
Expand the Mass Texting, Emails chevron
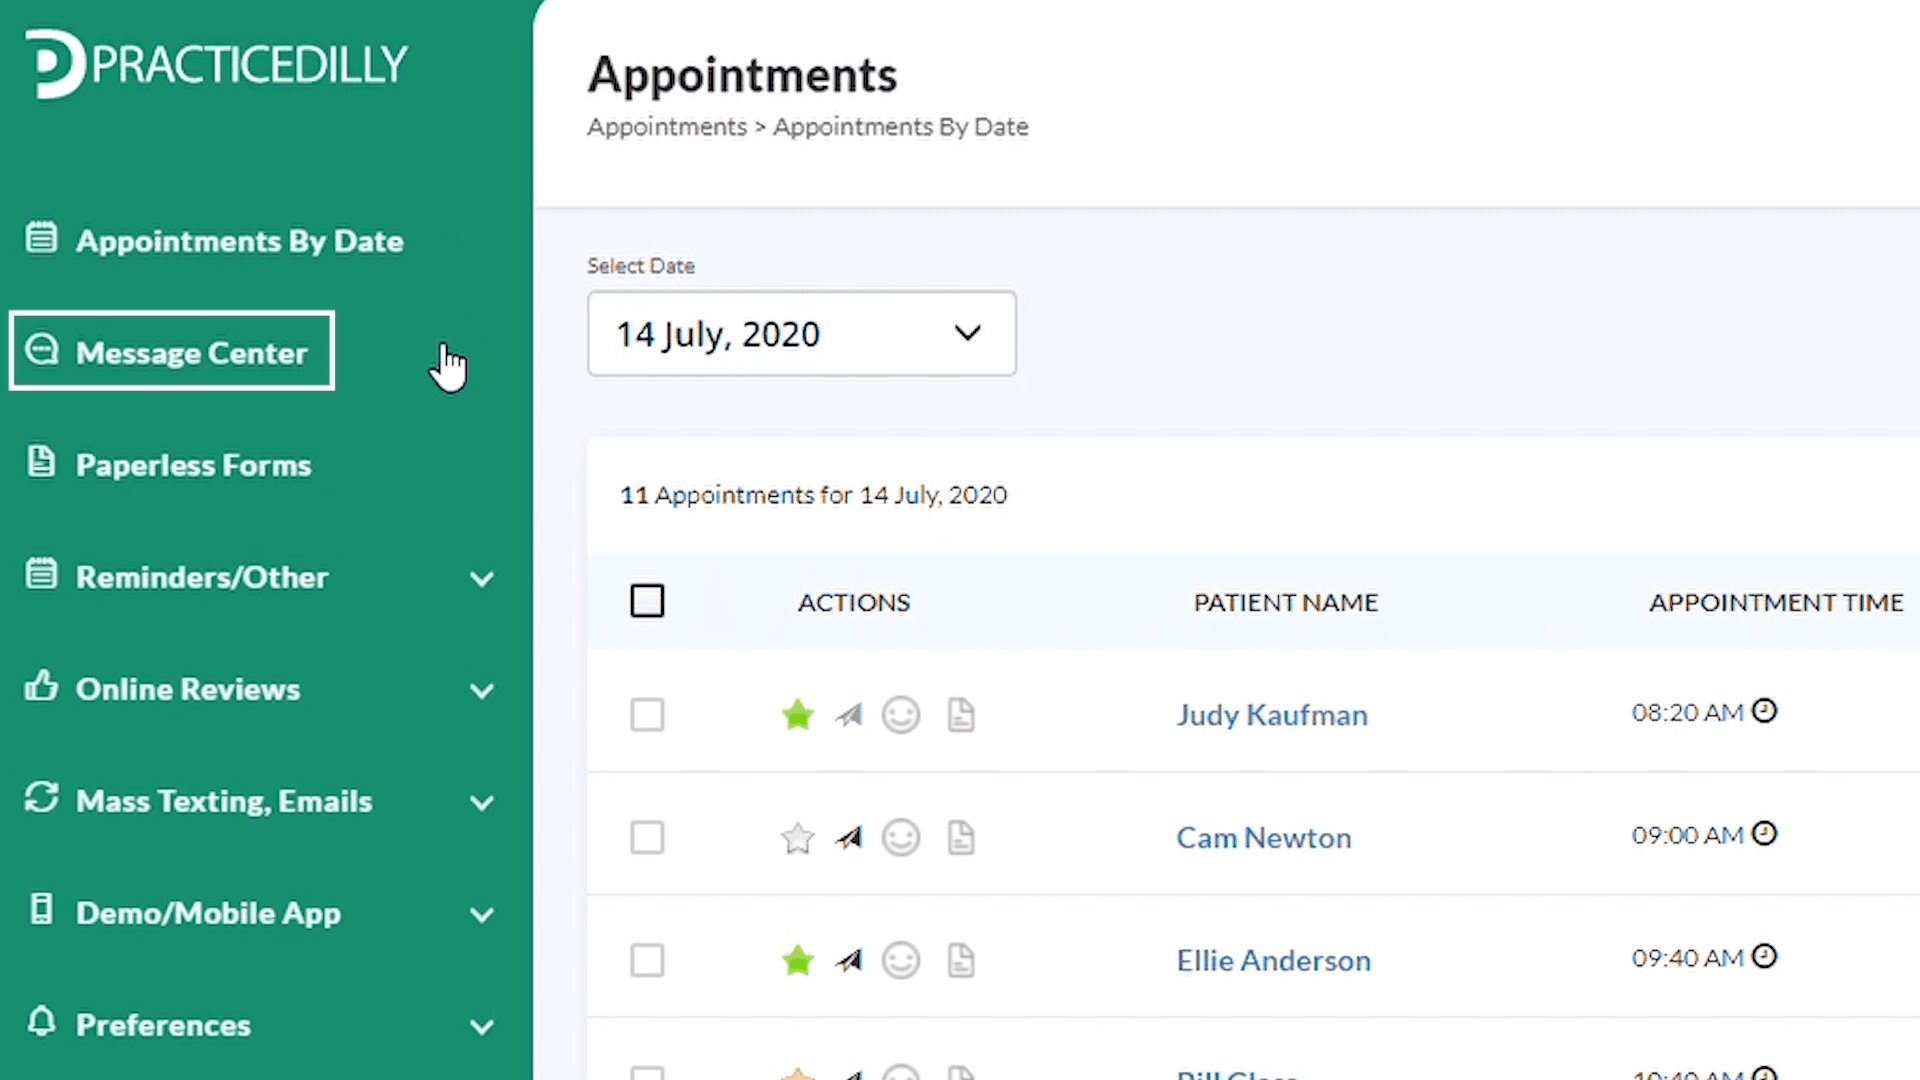tap(482, 803)
